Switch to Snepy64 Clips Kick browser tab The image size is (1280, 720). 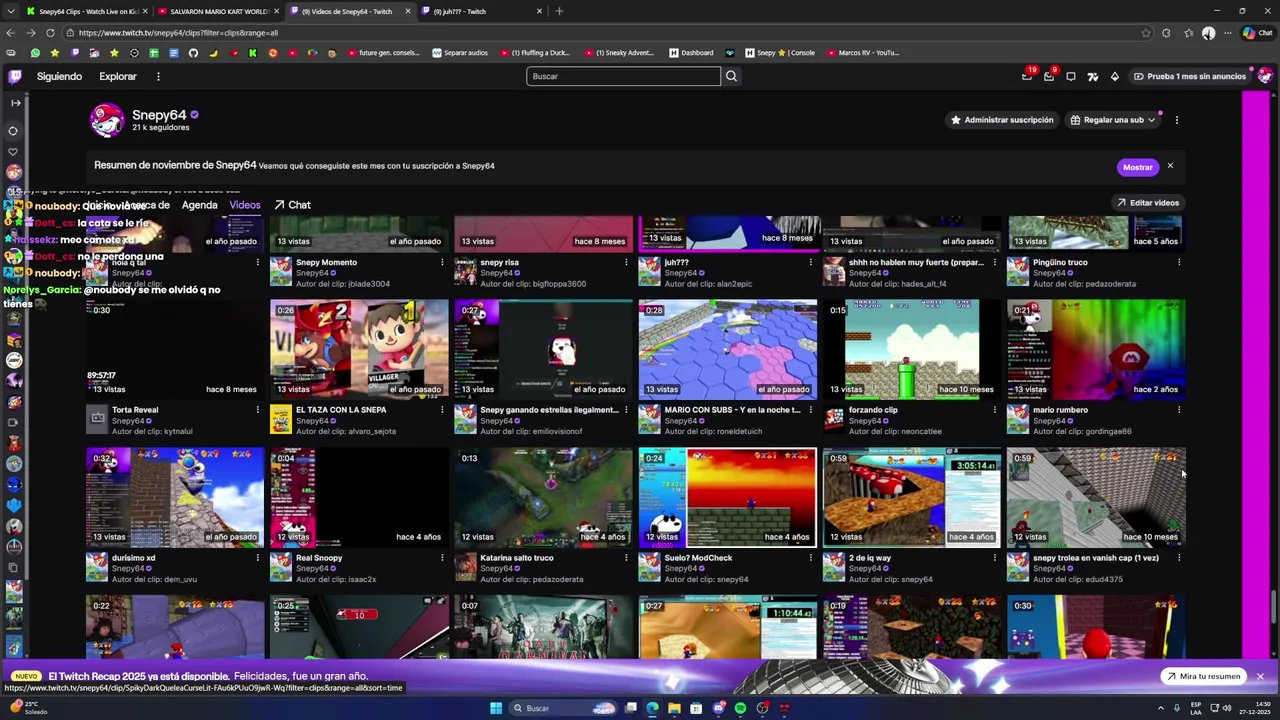(88, 11)
